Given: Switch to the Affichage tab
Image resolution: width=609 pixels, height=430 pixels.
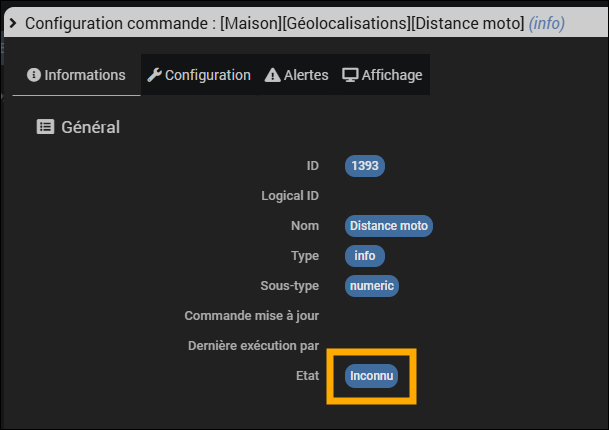Looking at the screenshot, I should pyautogui.click(x=383, y=75).
